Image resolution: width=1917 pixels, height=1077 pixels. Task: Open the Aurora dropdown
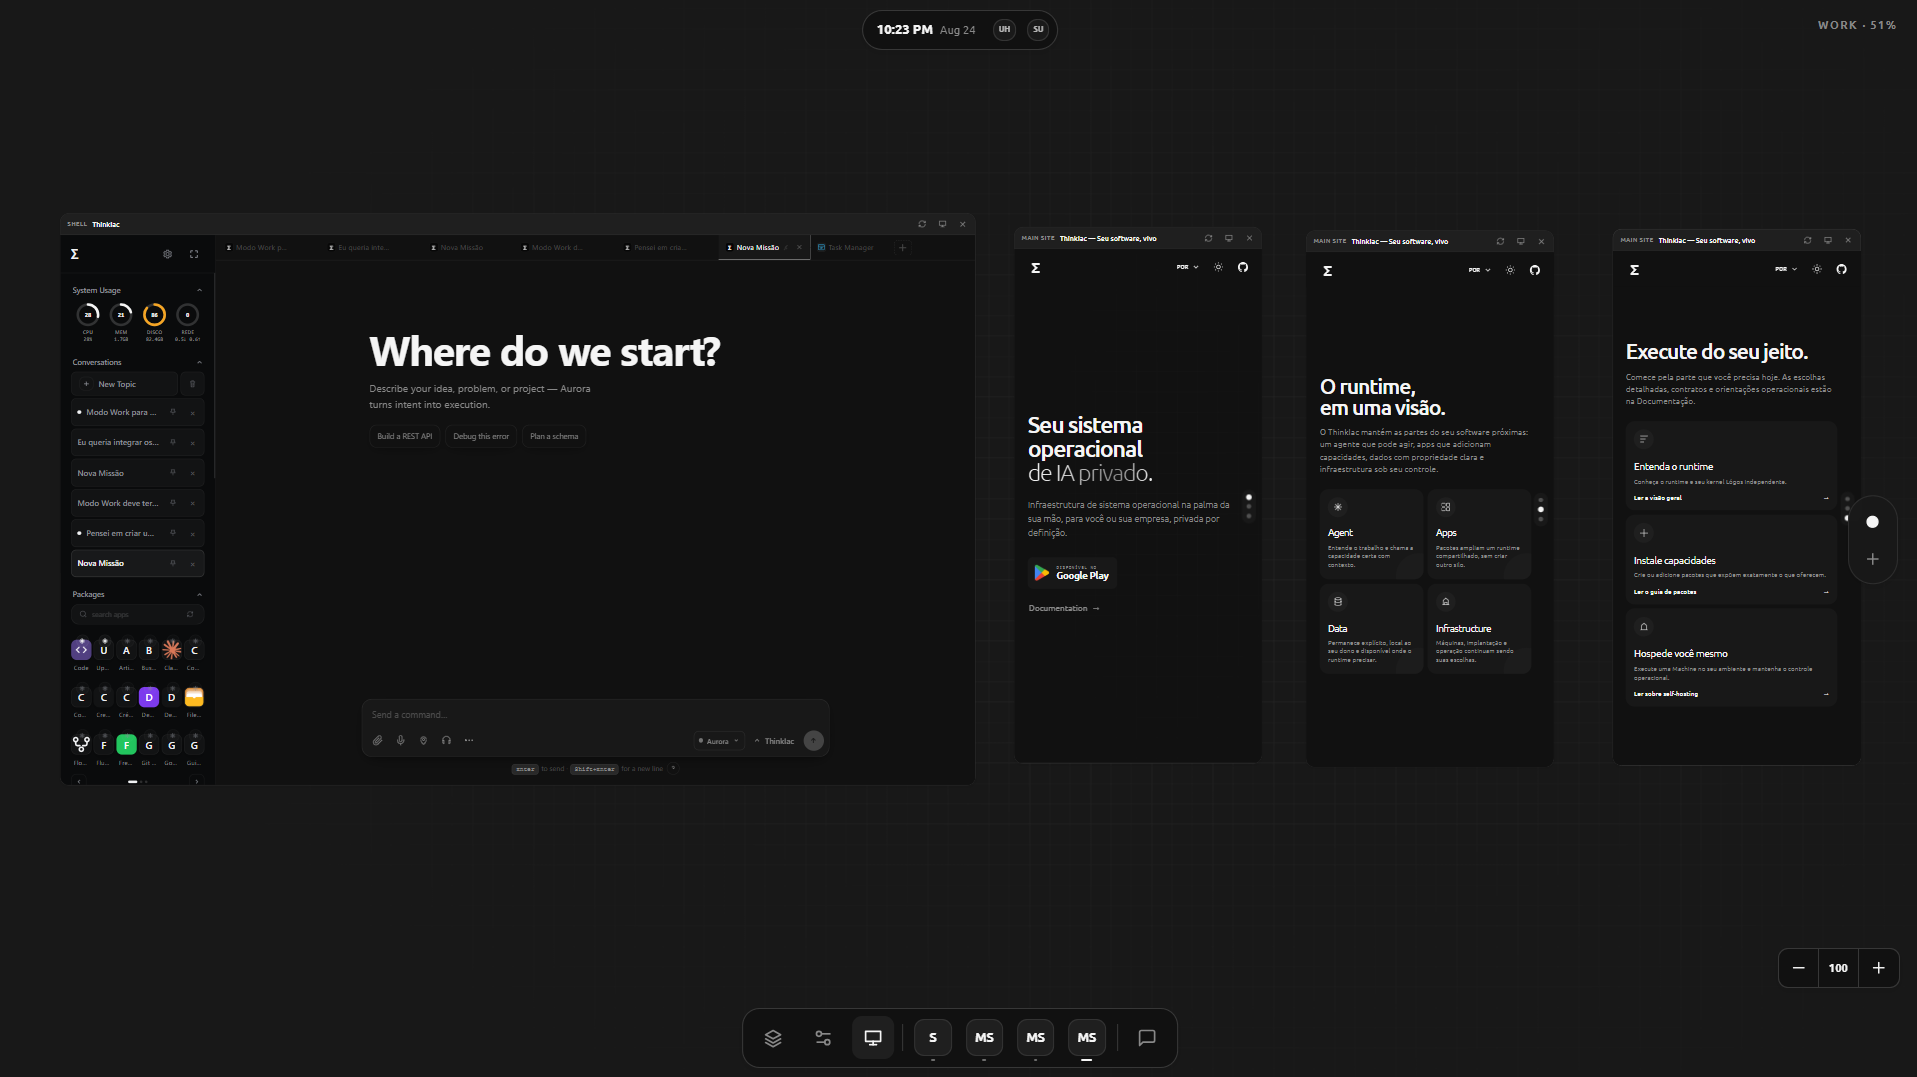(x=719, y=741)
